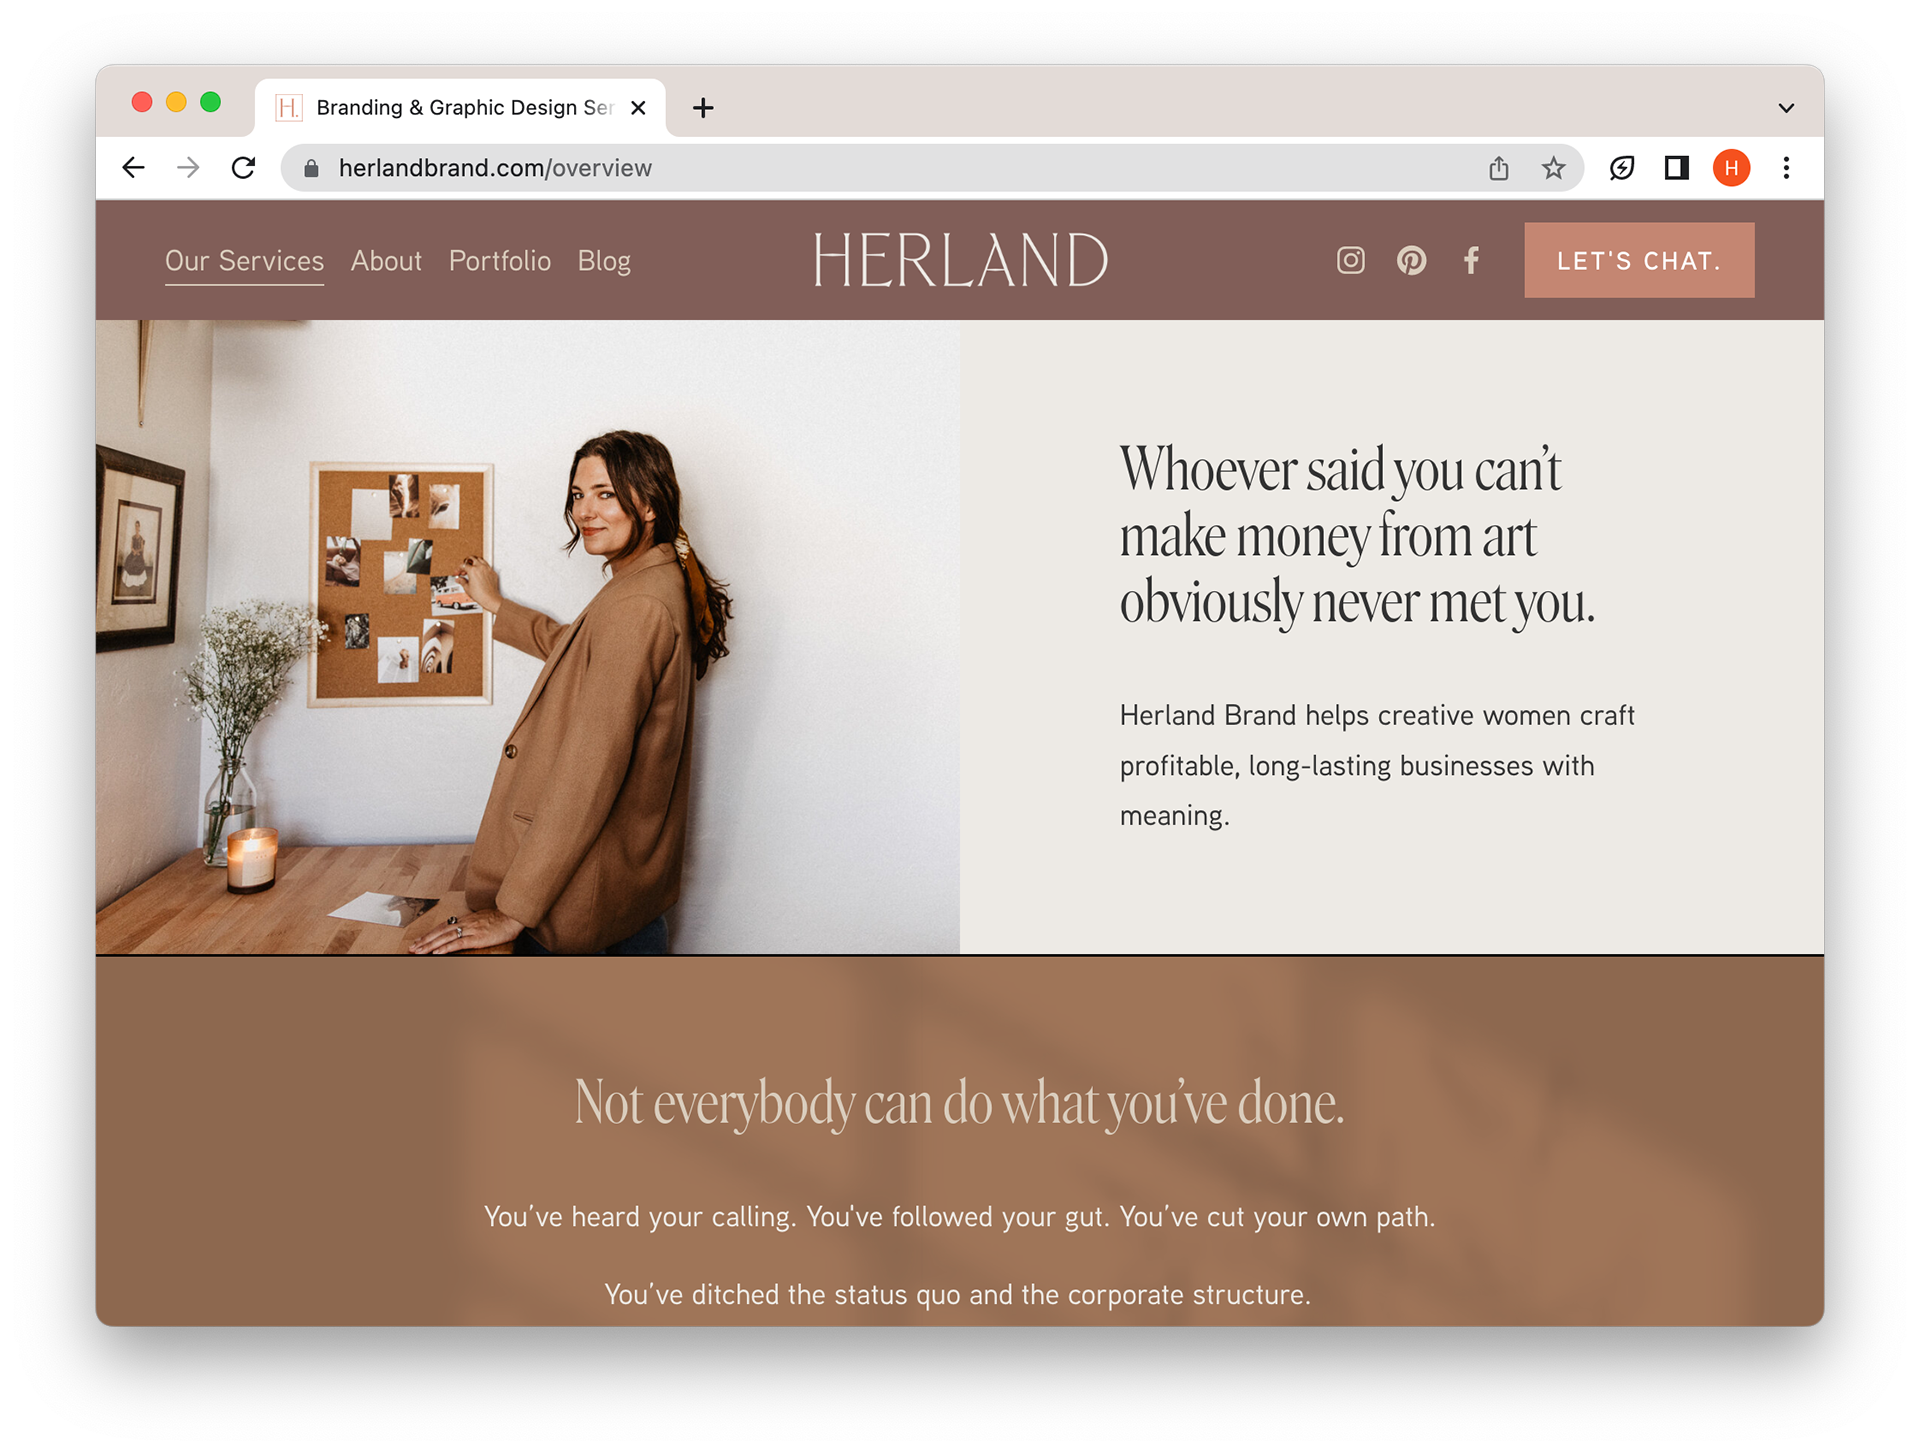1920x1453 pixels.
Task: Click the lightning-bolt extension icon
Action: click(x=1621, y=168)
